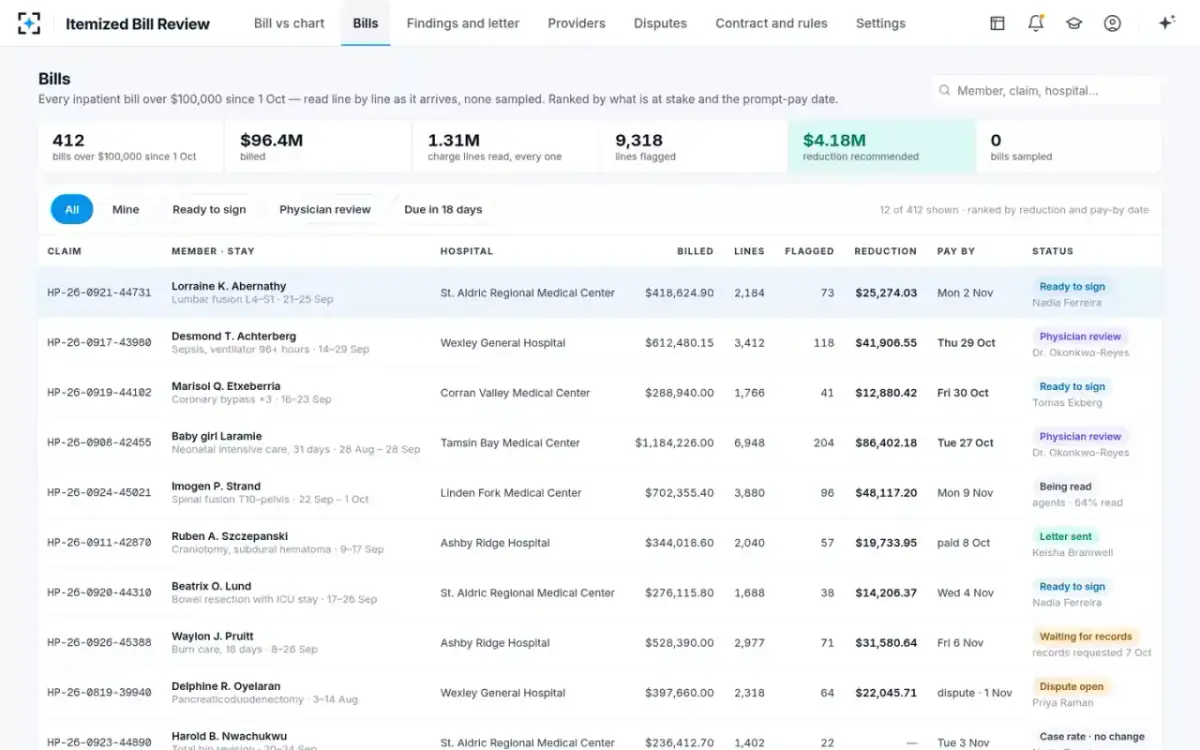This screenshot has width=1200, height=750.
Task: Sort by the Pay By column header
Action: click(x=956, y=251)
